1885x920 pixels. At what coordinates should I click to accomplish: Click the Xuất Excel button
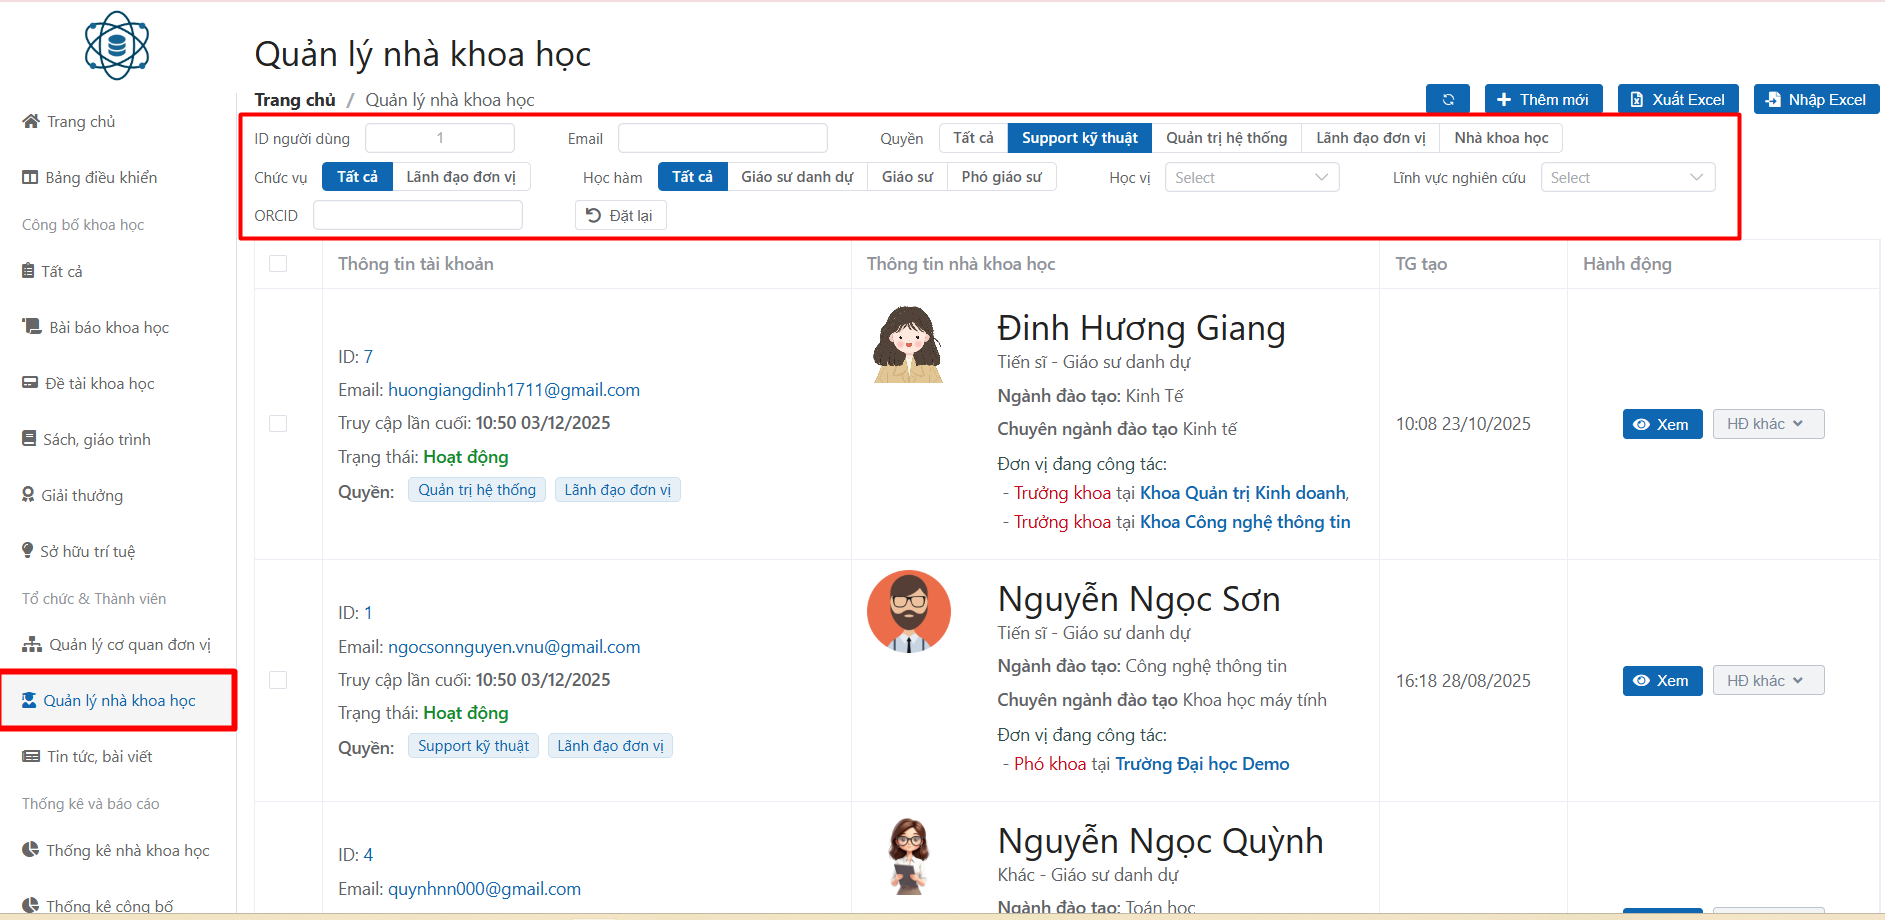(1678, 100)
